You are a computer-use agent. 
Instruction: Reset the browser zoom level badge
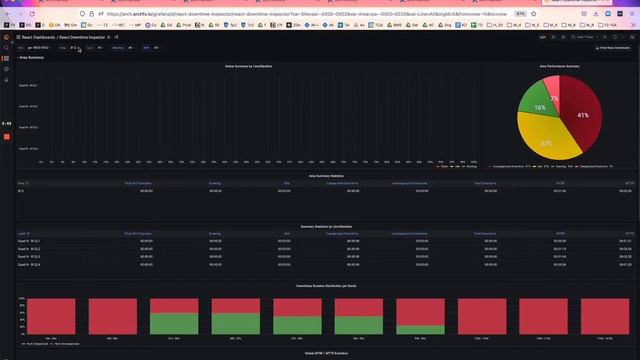520,14
